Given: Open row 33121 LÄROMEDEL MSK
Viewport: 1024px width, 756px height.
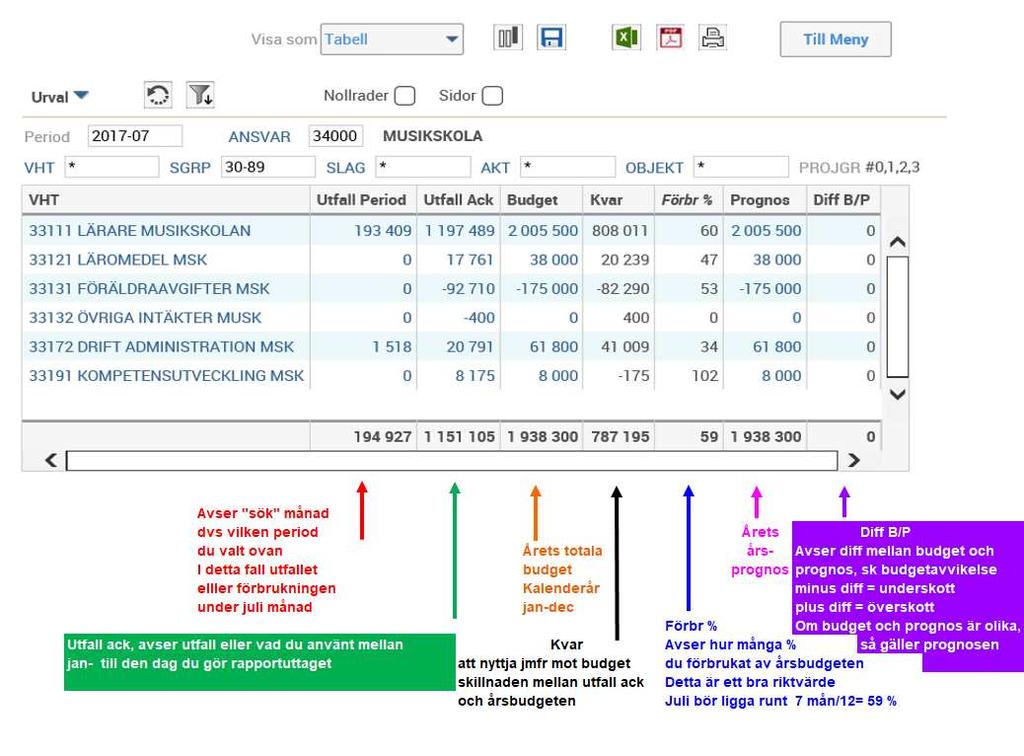Looking at the screenshot, I should 118,260.
